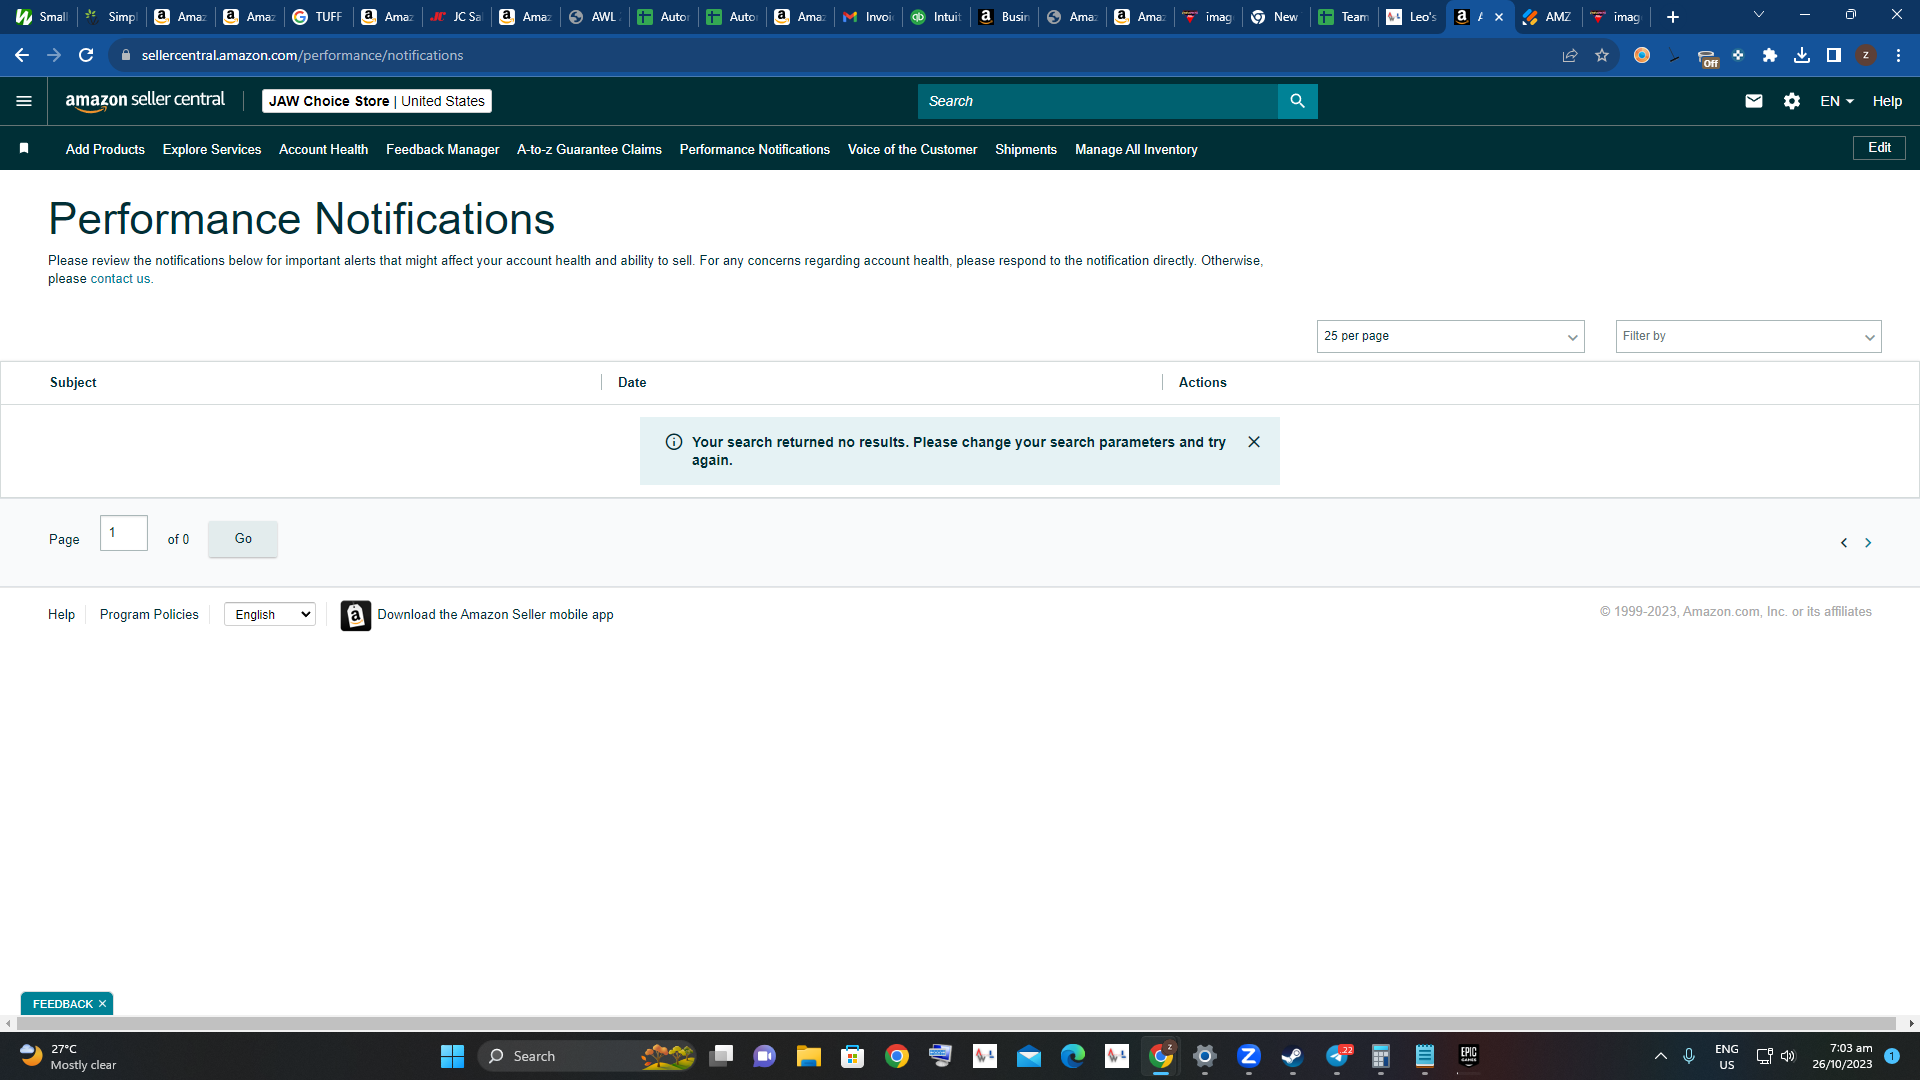1920x1080 pixels.
Task: Open Feedback Manager menu item
Action: 442,149
